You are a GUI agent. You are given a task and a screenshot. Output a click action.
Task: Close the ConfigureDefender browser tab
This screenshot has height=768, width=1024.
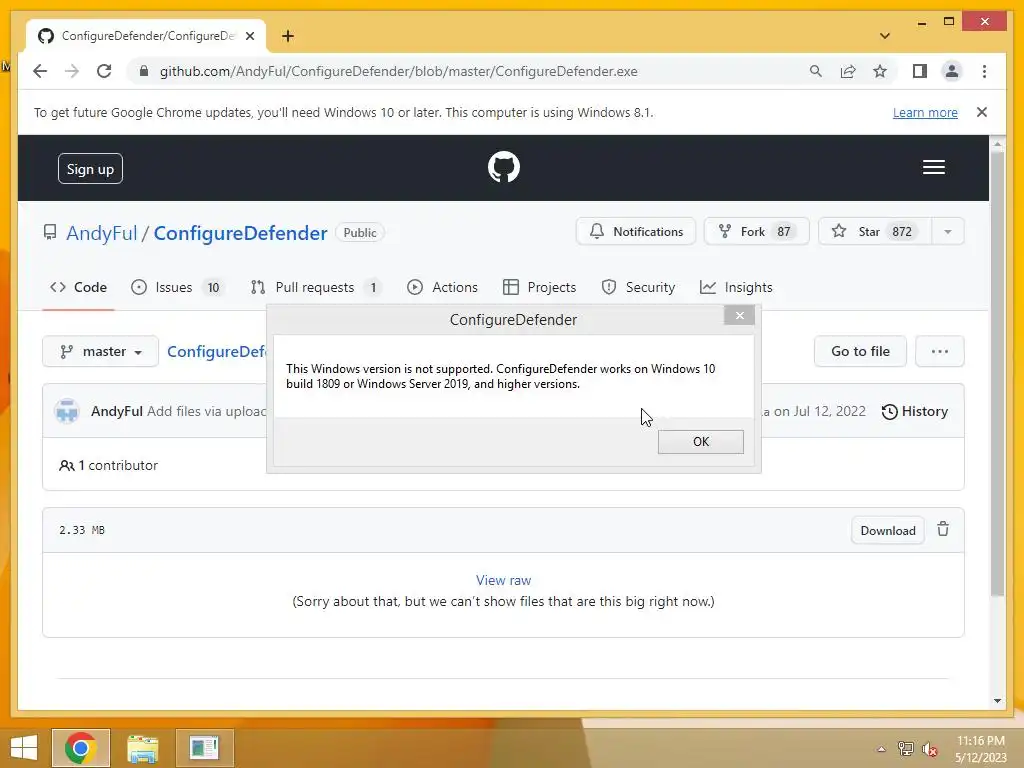click(x=249, y=36)
